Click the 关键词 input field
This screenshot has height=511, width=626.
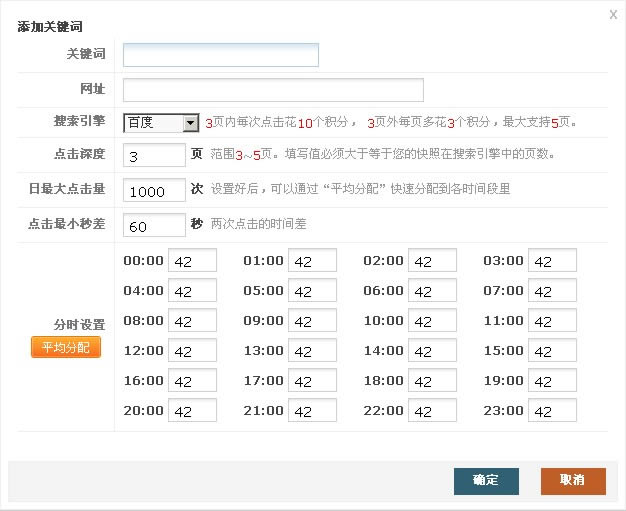tap(220, 54)
